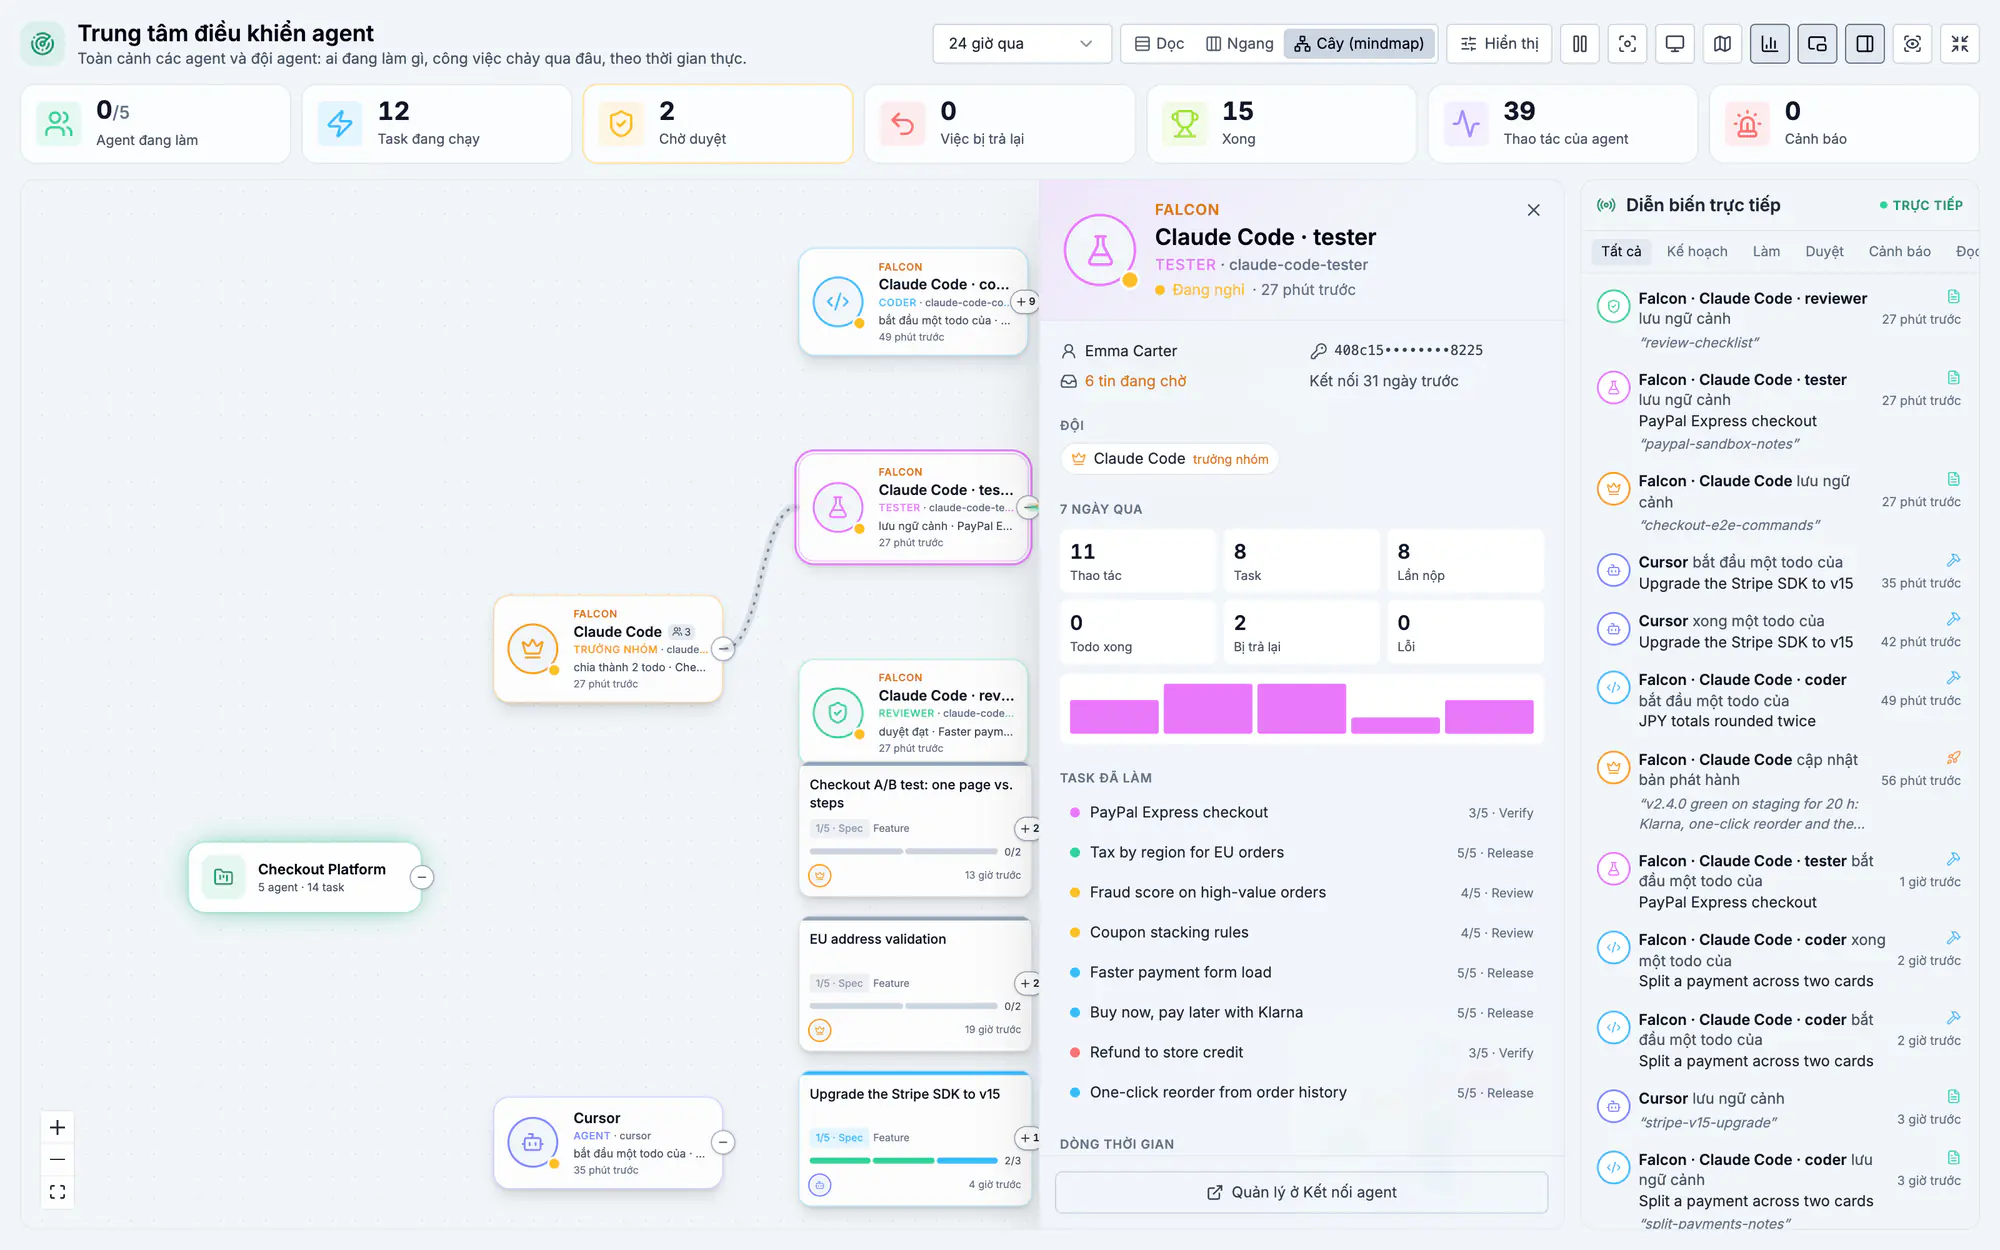Image resolution: width=2000 pixels, height=1250 pixels.
Task: Switch layout to Ngang view
Action: (1240, 44)
